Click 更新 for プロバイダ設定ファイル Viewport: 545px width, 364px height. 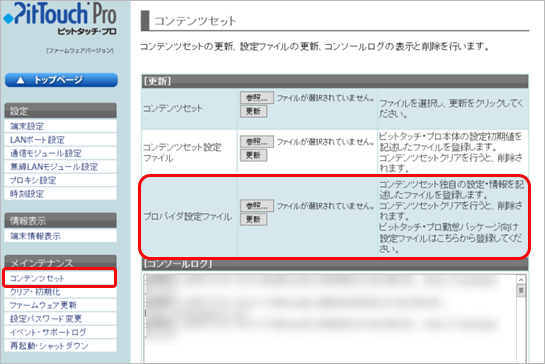[253, 219]
